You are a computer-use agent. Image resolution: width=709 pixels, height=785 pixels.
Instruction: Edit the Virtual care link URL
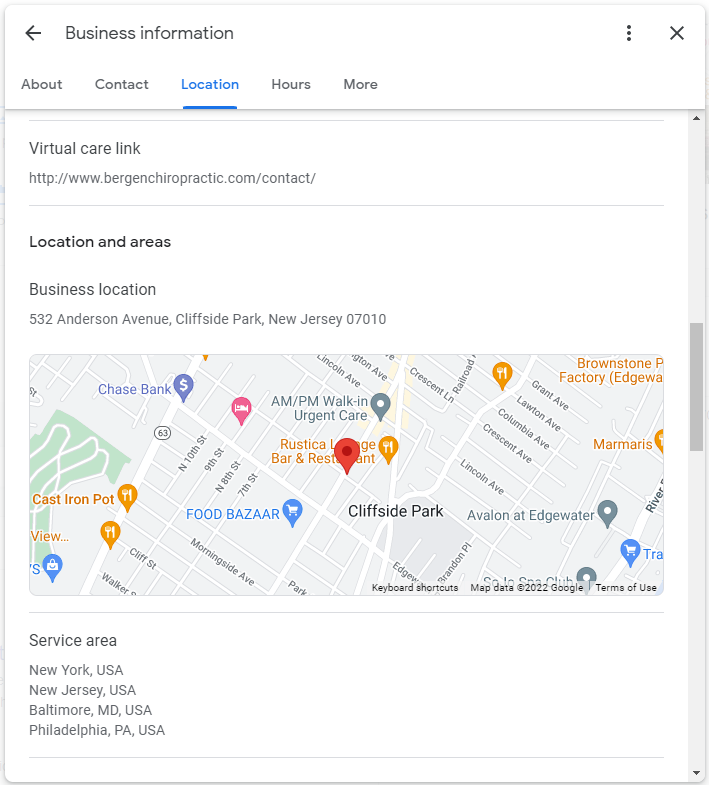coord(172,178)
